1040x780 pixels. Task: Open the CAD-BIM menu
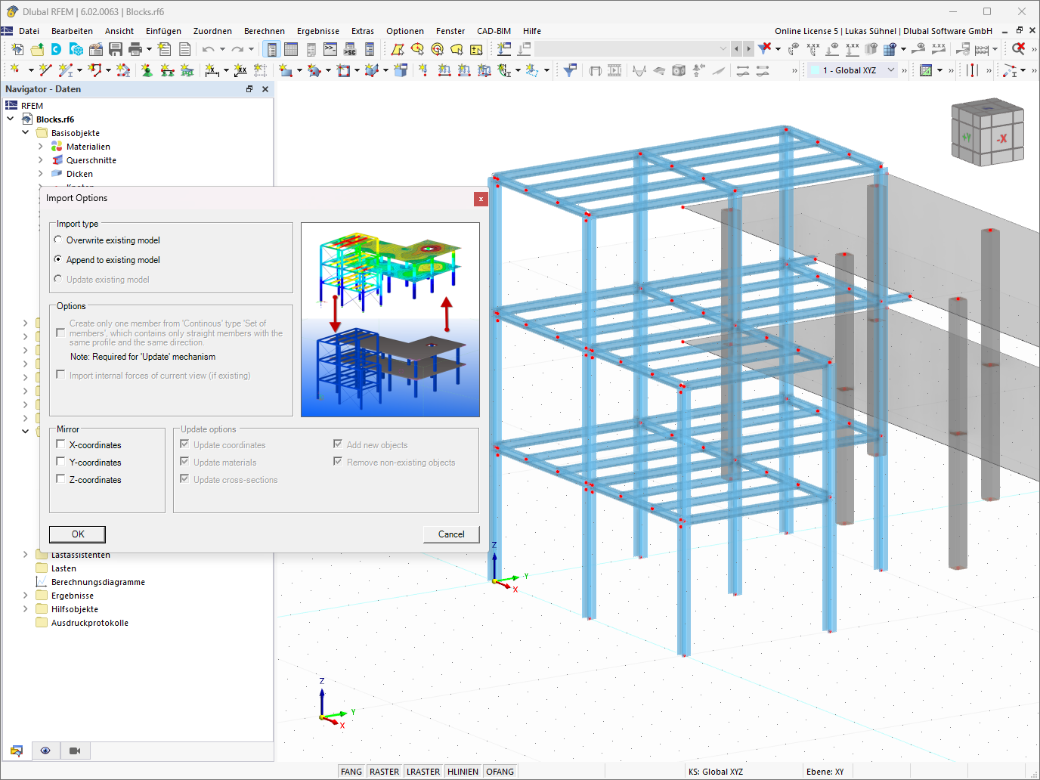point(494,31)
